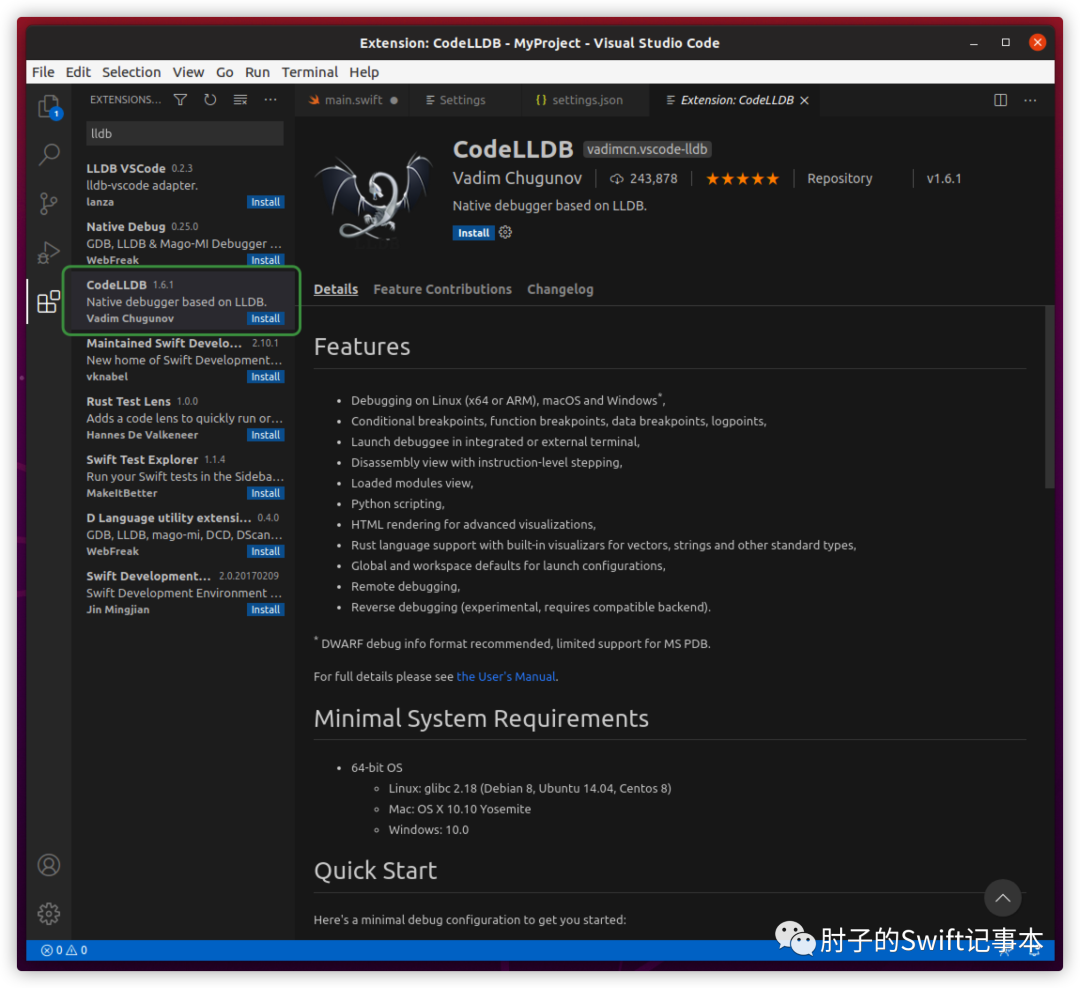Open the Search view in activity bar
1080x988 pixels.
tap(49, 154)
